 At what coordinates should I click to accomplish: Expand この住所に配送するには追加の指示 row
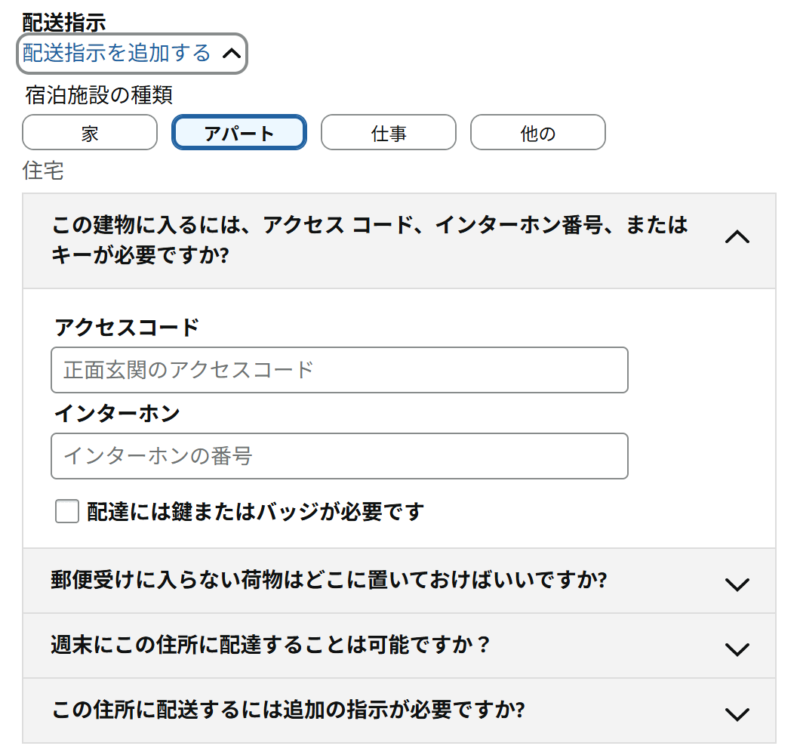point(399,711)
